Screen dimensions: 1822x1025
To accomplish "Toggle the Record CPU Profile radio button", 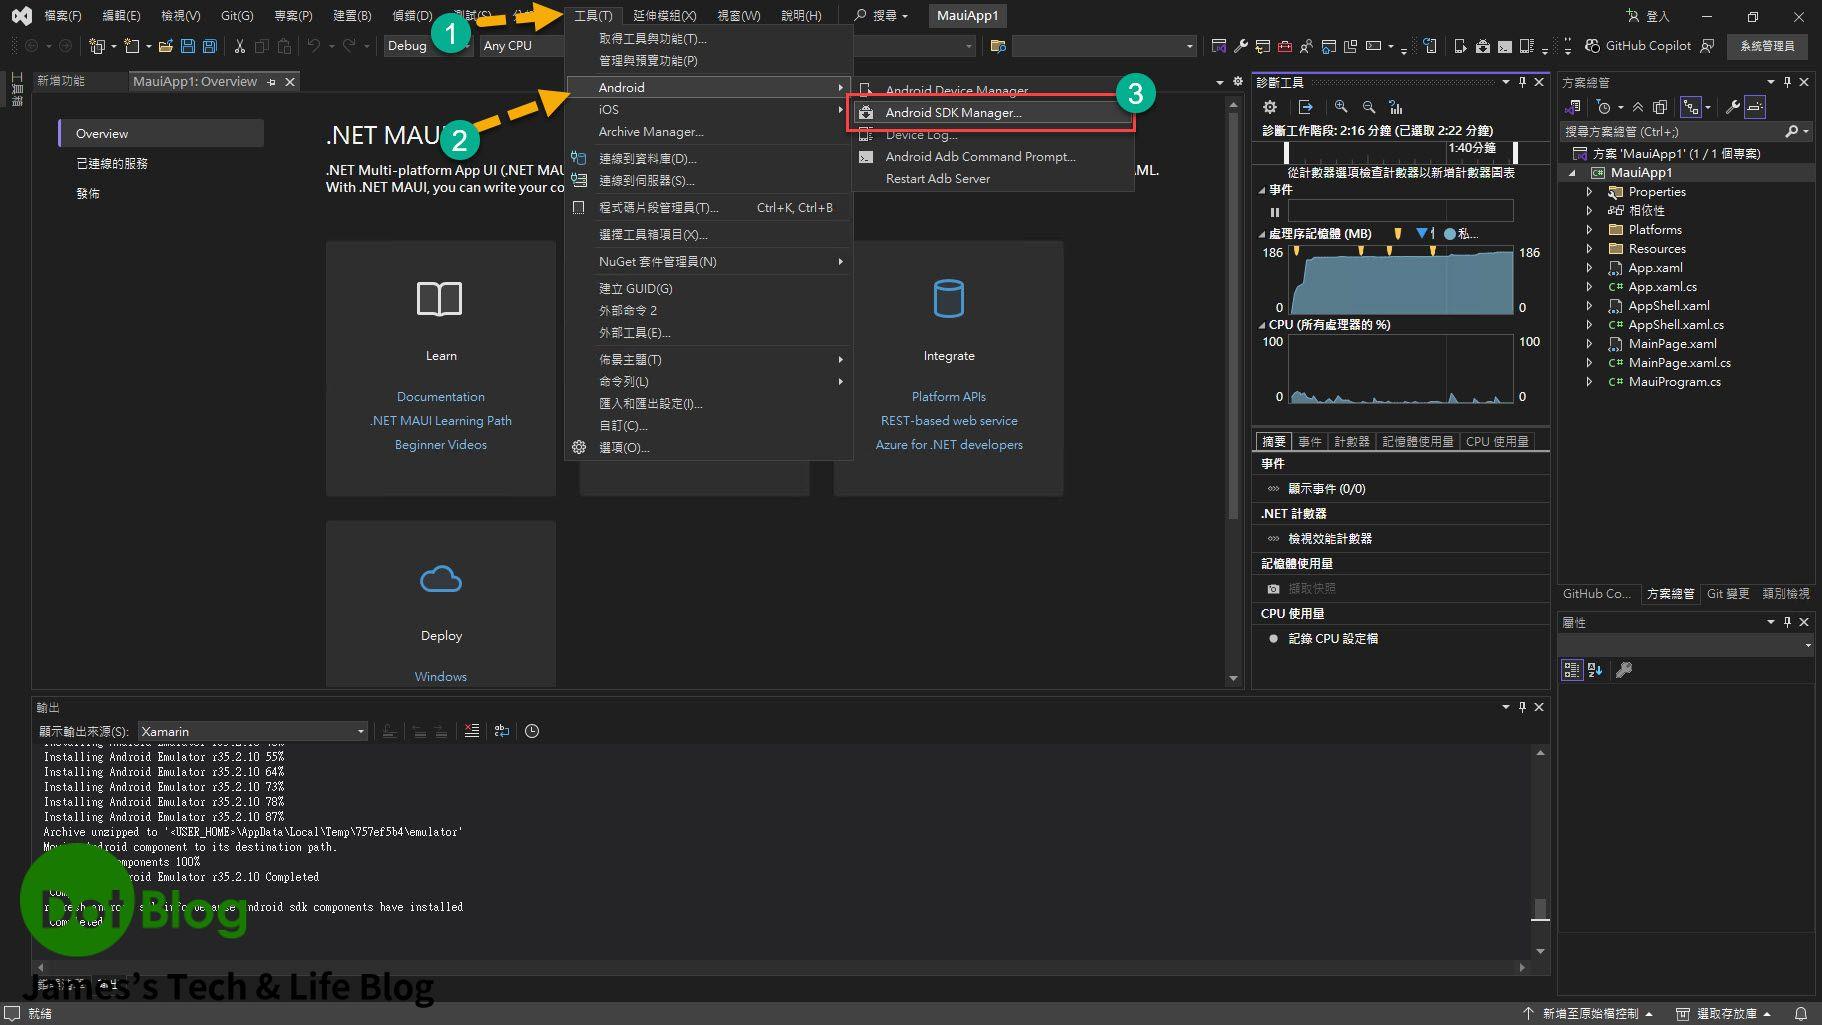I will [x=1273, y=638].
